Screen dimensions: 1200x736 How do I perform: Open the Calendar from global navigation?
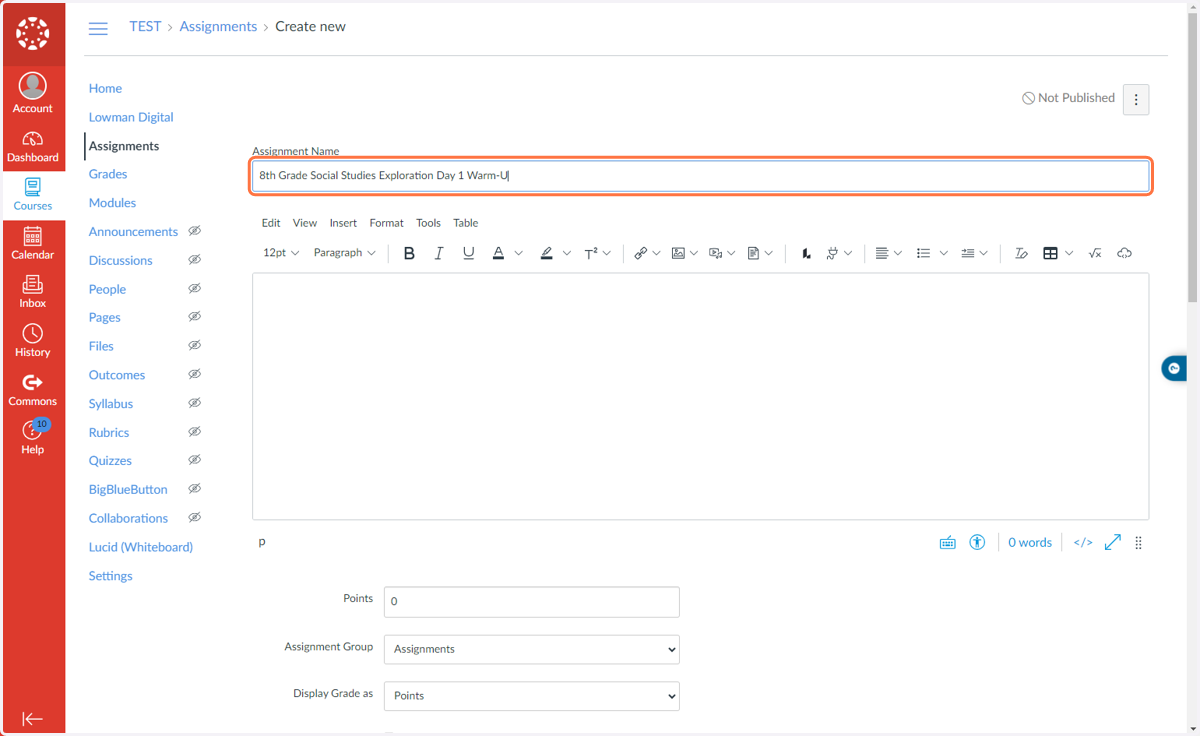click(32, 244)
